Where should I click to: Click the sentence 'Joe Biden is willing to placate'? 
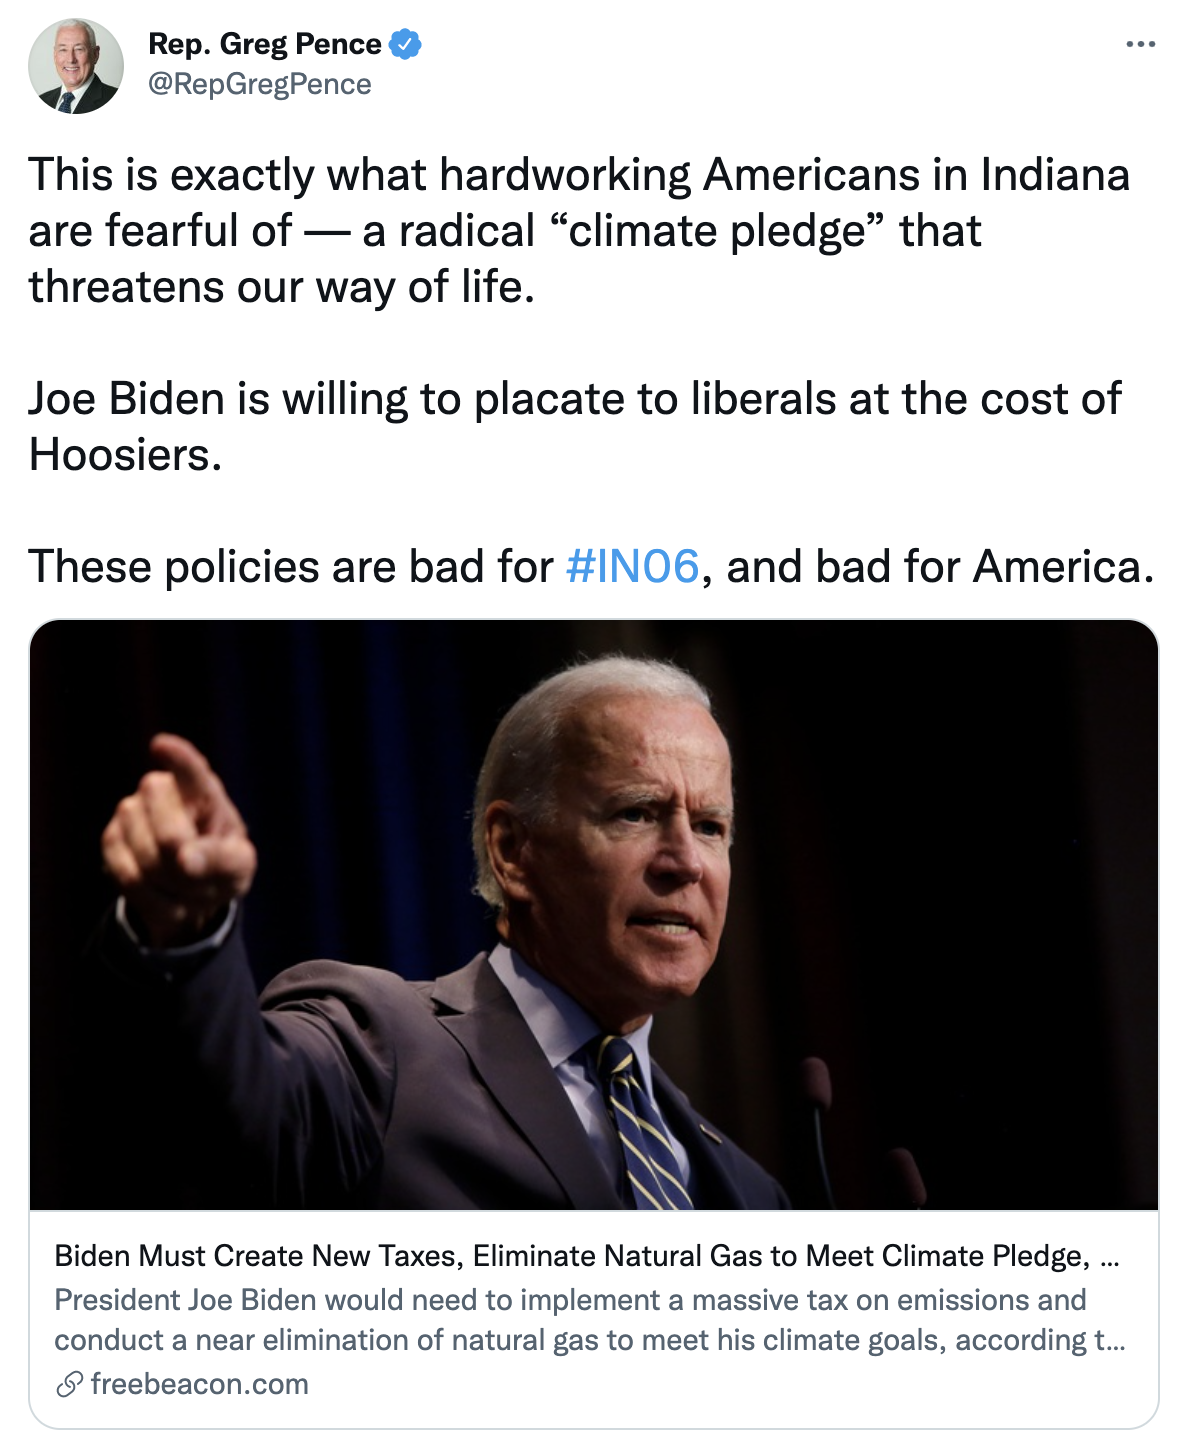[575, 427]
